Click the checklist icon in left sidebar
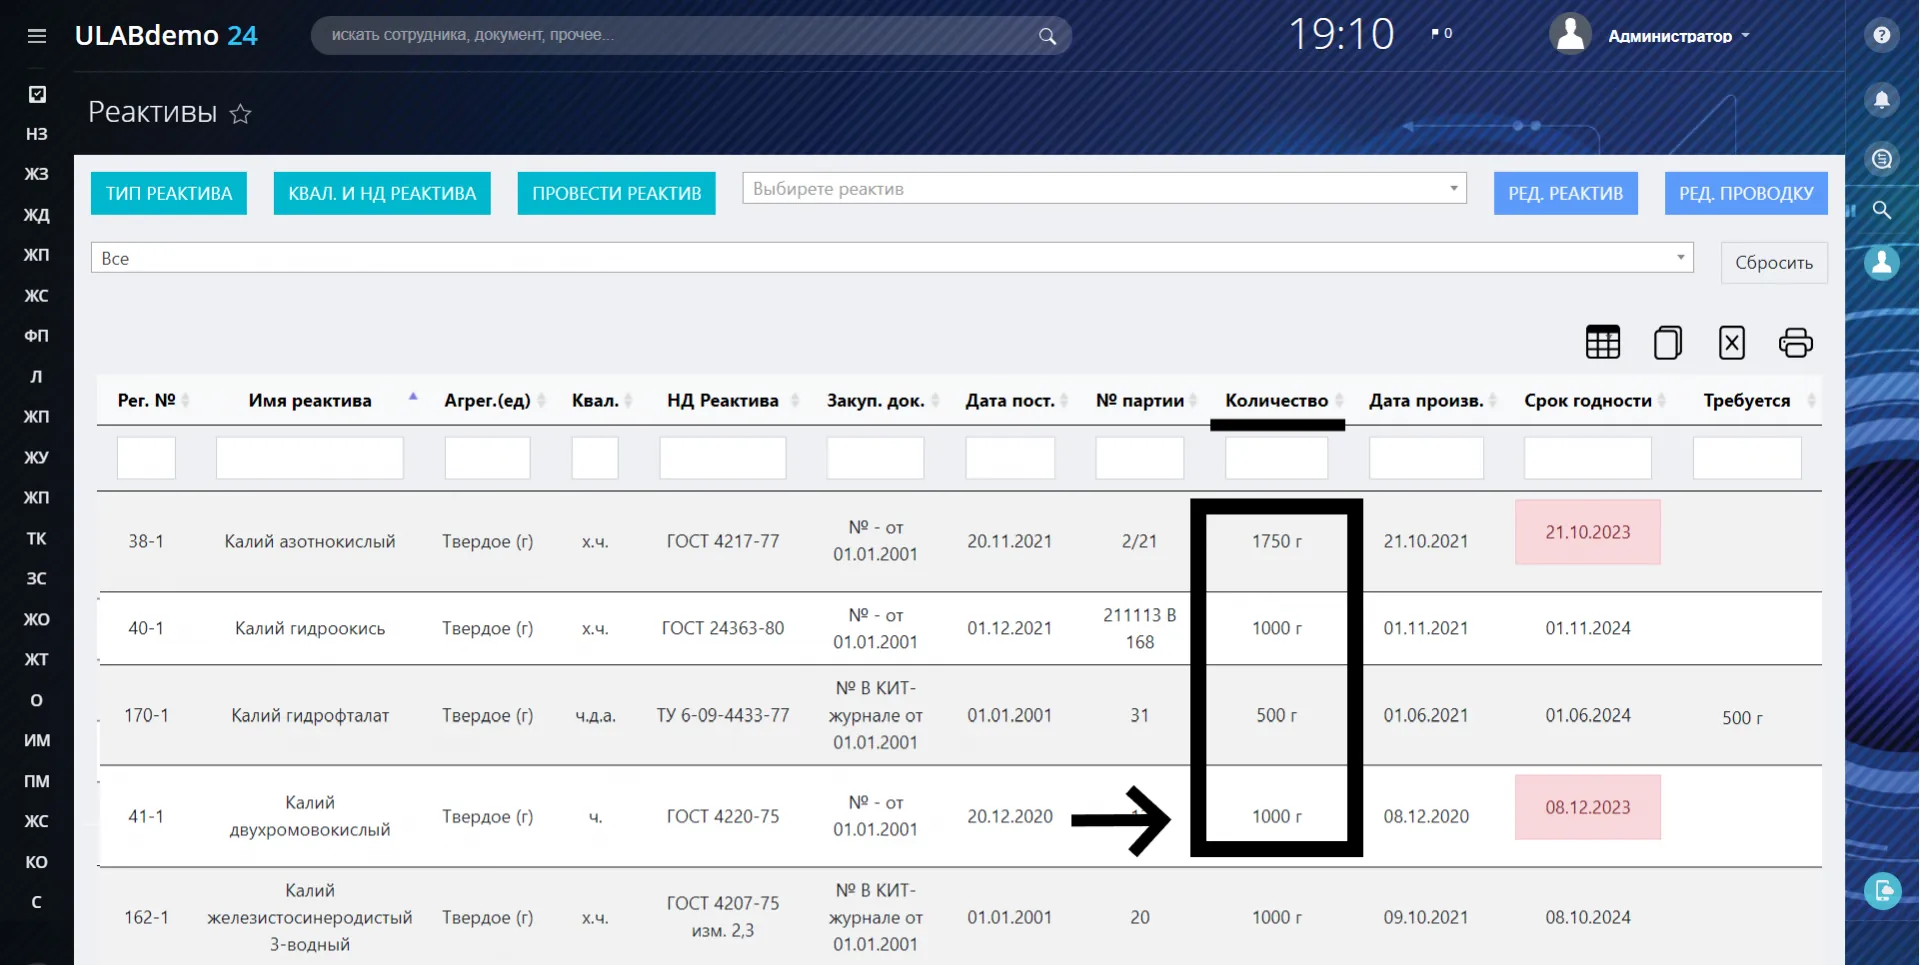This screenshot has width=1920, height=965. 37,94
